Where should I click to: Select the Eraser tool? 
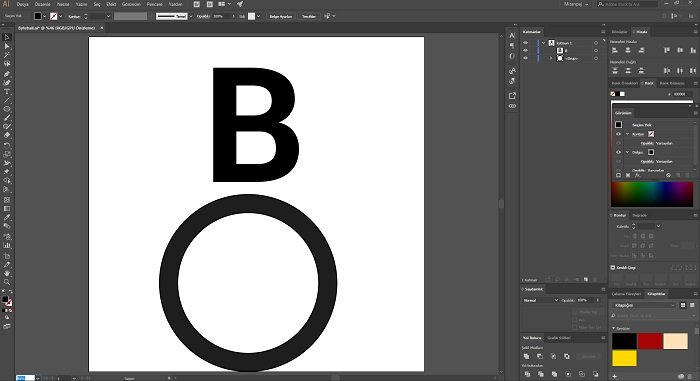coord(7,135)
